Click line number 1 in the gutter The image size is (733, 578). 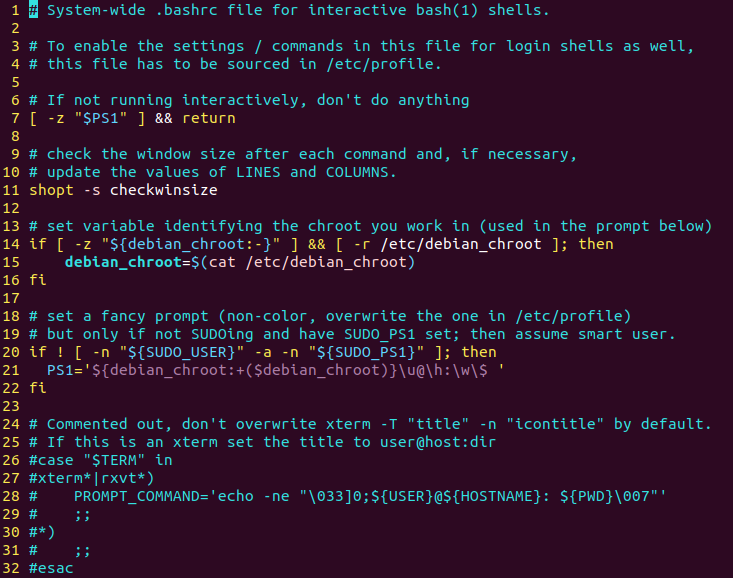pos(15,10)
